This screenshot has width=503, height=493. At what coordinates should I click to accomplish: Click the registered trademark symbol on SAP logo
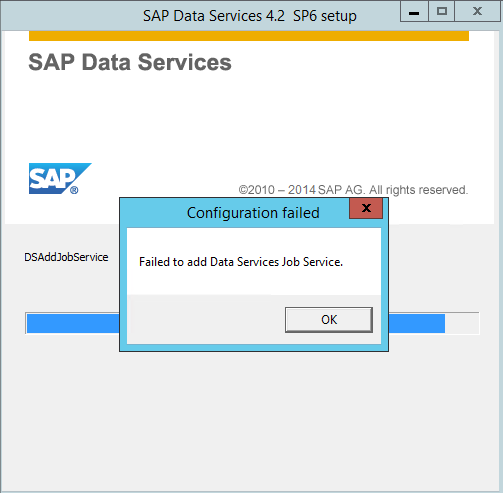click(x=74, y=190)
